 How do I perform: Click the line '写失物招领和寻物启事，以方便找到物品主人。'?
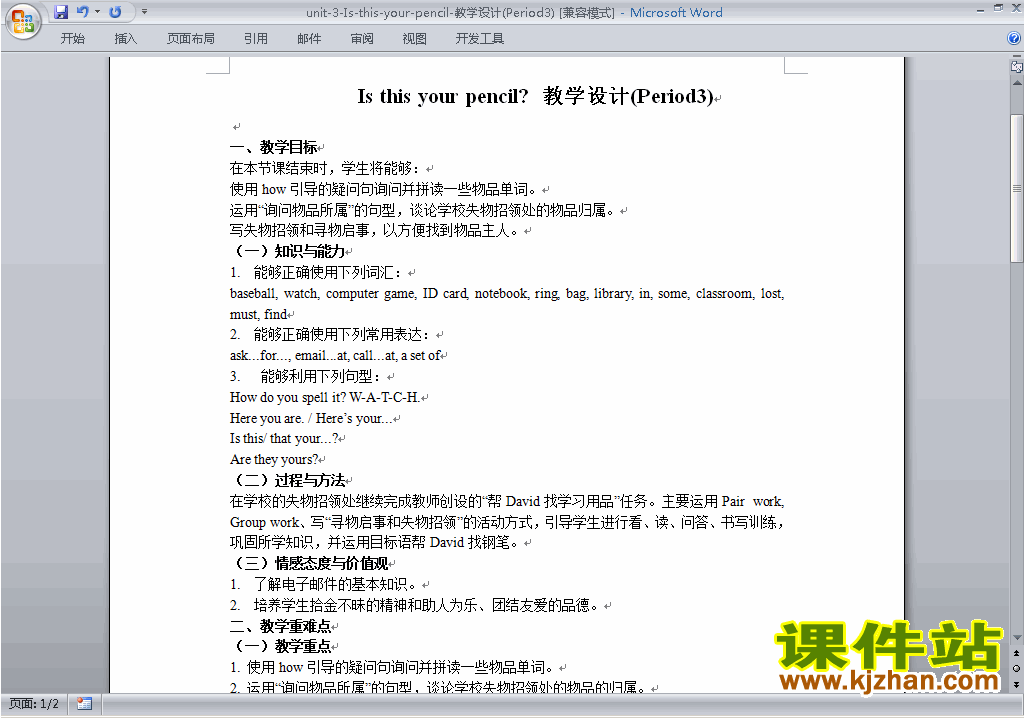pos(374,231)
